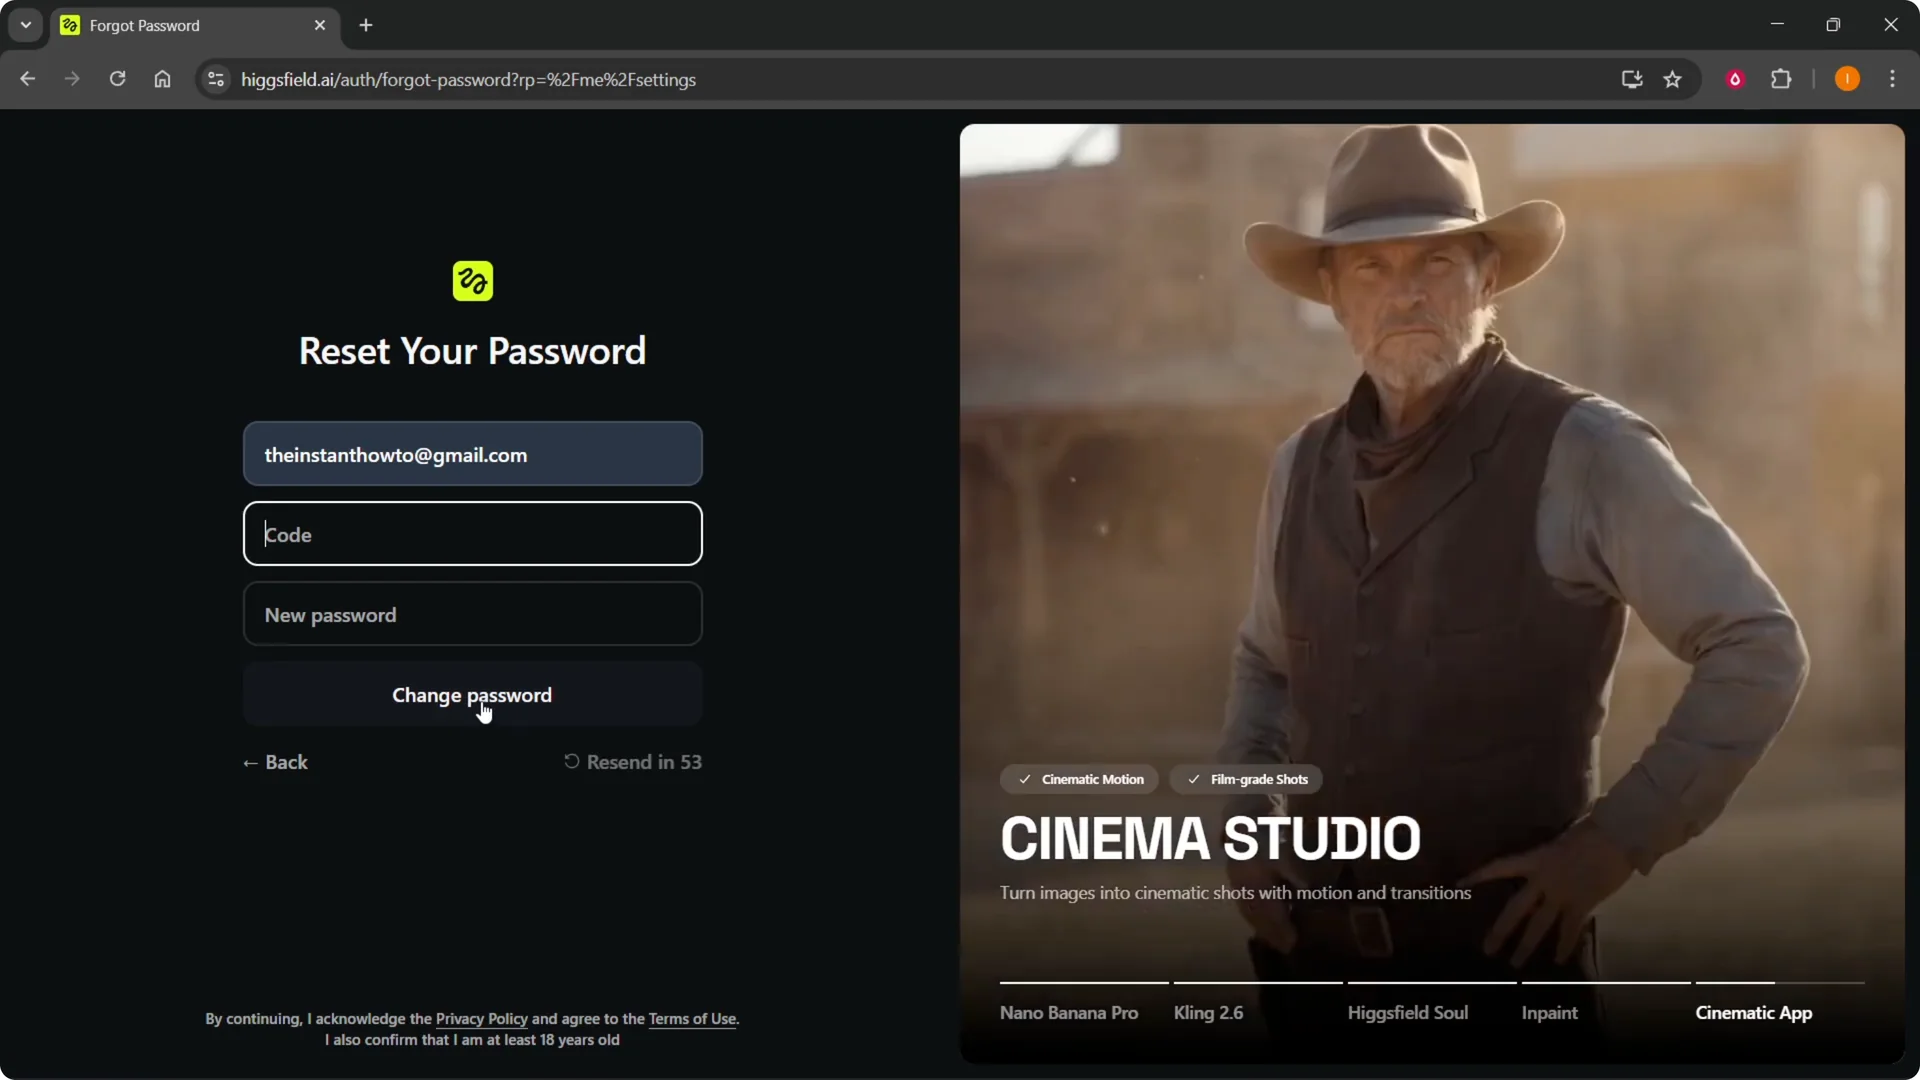Reload the current page

(117, 79)
